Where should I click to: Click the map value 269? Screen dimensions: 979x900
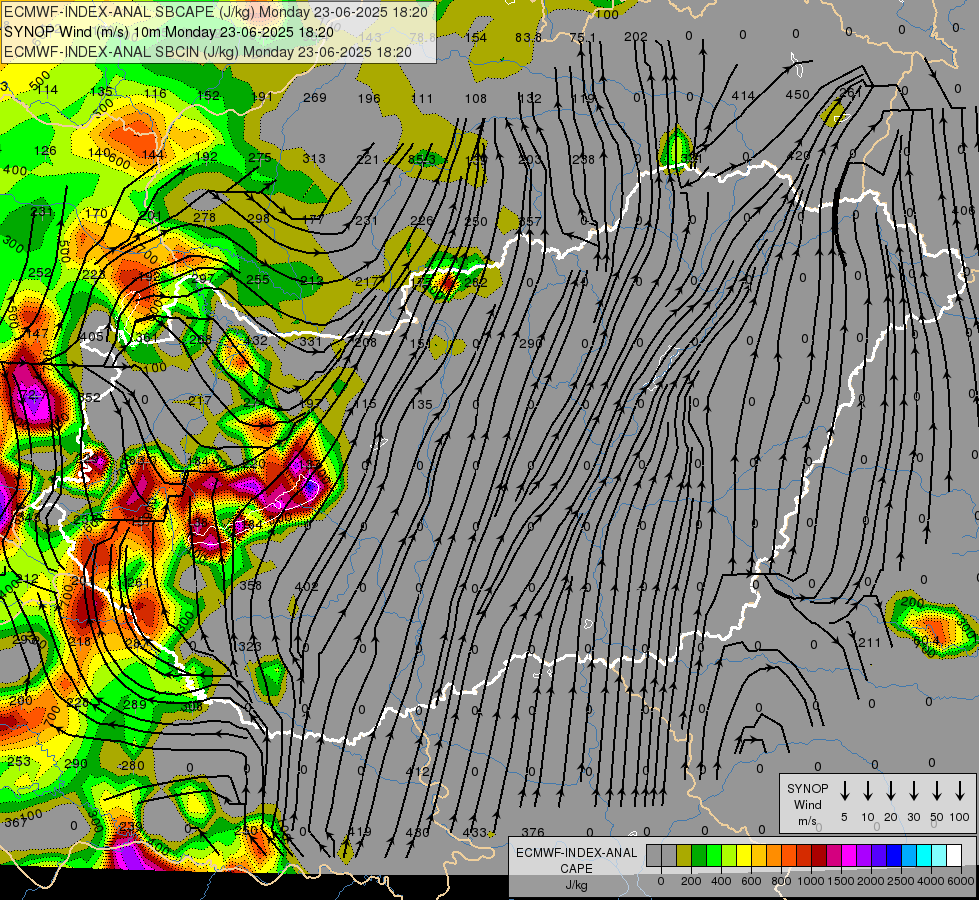(x=315, y=97)
